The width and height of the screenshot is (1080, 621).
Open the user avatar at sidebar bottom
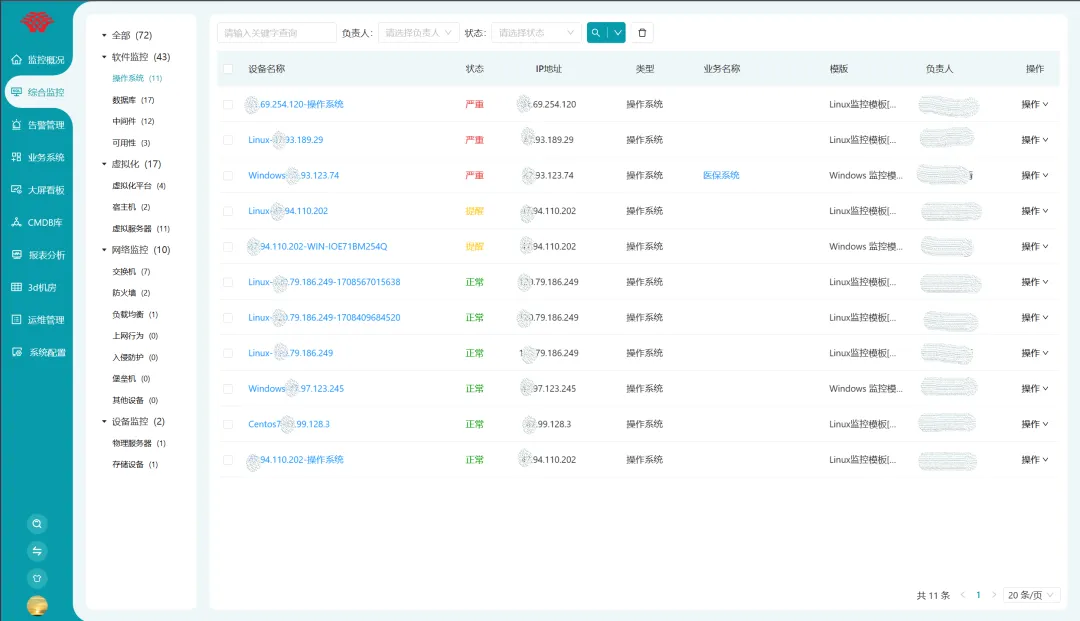point(37,606)
